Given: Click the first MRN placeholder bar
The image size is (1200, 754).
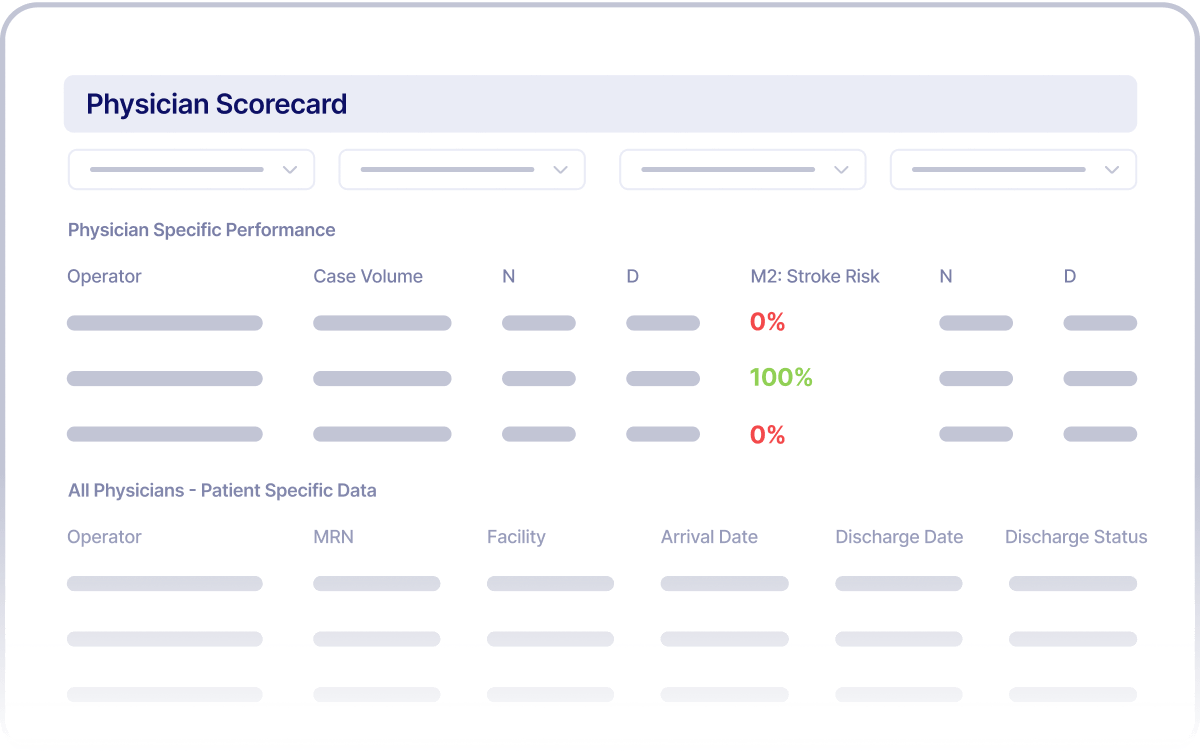Looking at the screenshot, I should pyautogui.click(x=377, y=583).
